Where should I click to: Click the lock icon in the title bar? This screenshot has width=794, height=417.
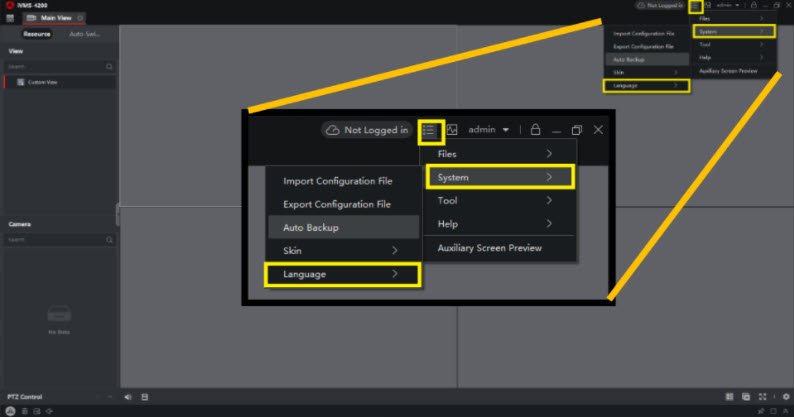point(751,6)
